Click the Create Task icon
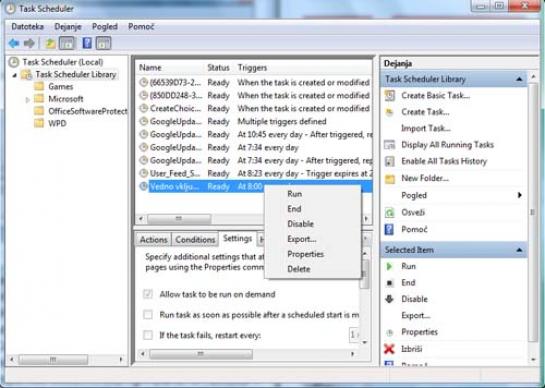The height and width of the screenshot is (388, 545). 390,112
